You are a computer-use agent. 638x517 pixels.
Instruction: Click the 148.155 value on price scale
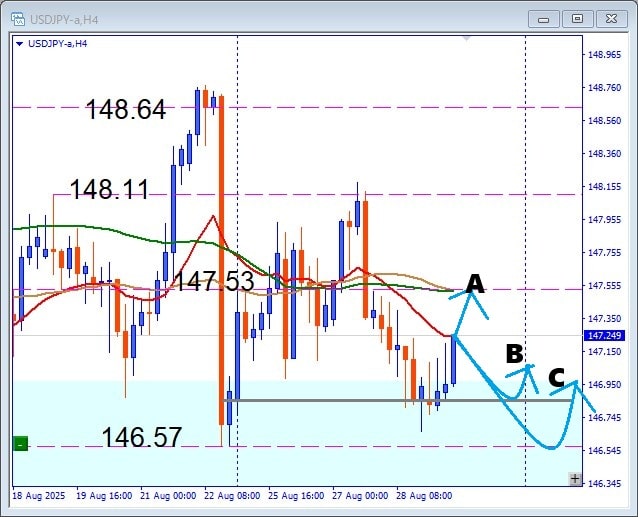[605, 186]
